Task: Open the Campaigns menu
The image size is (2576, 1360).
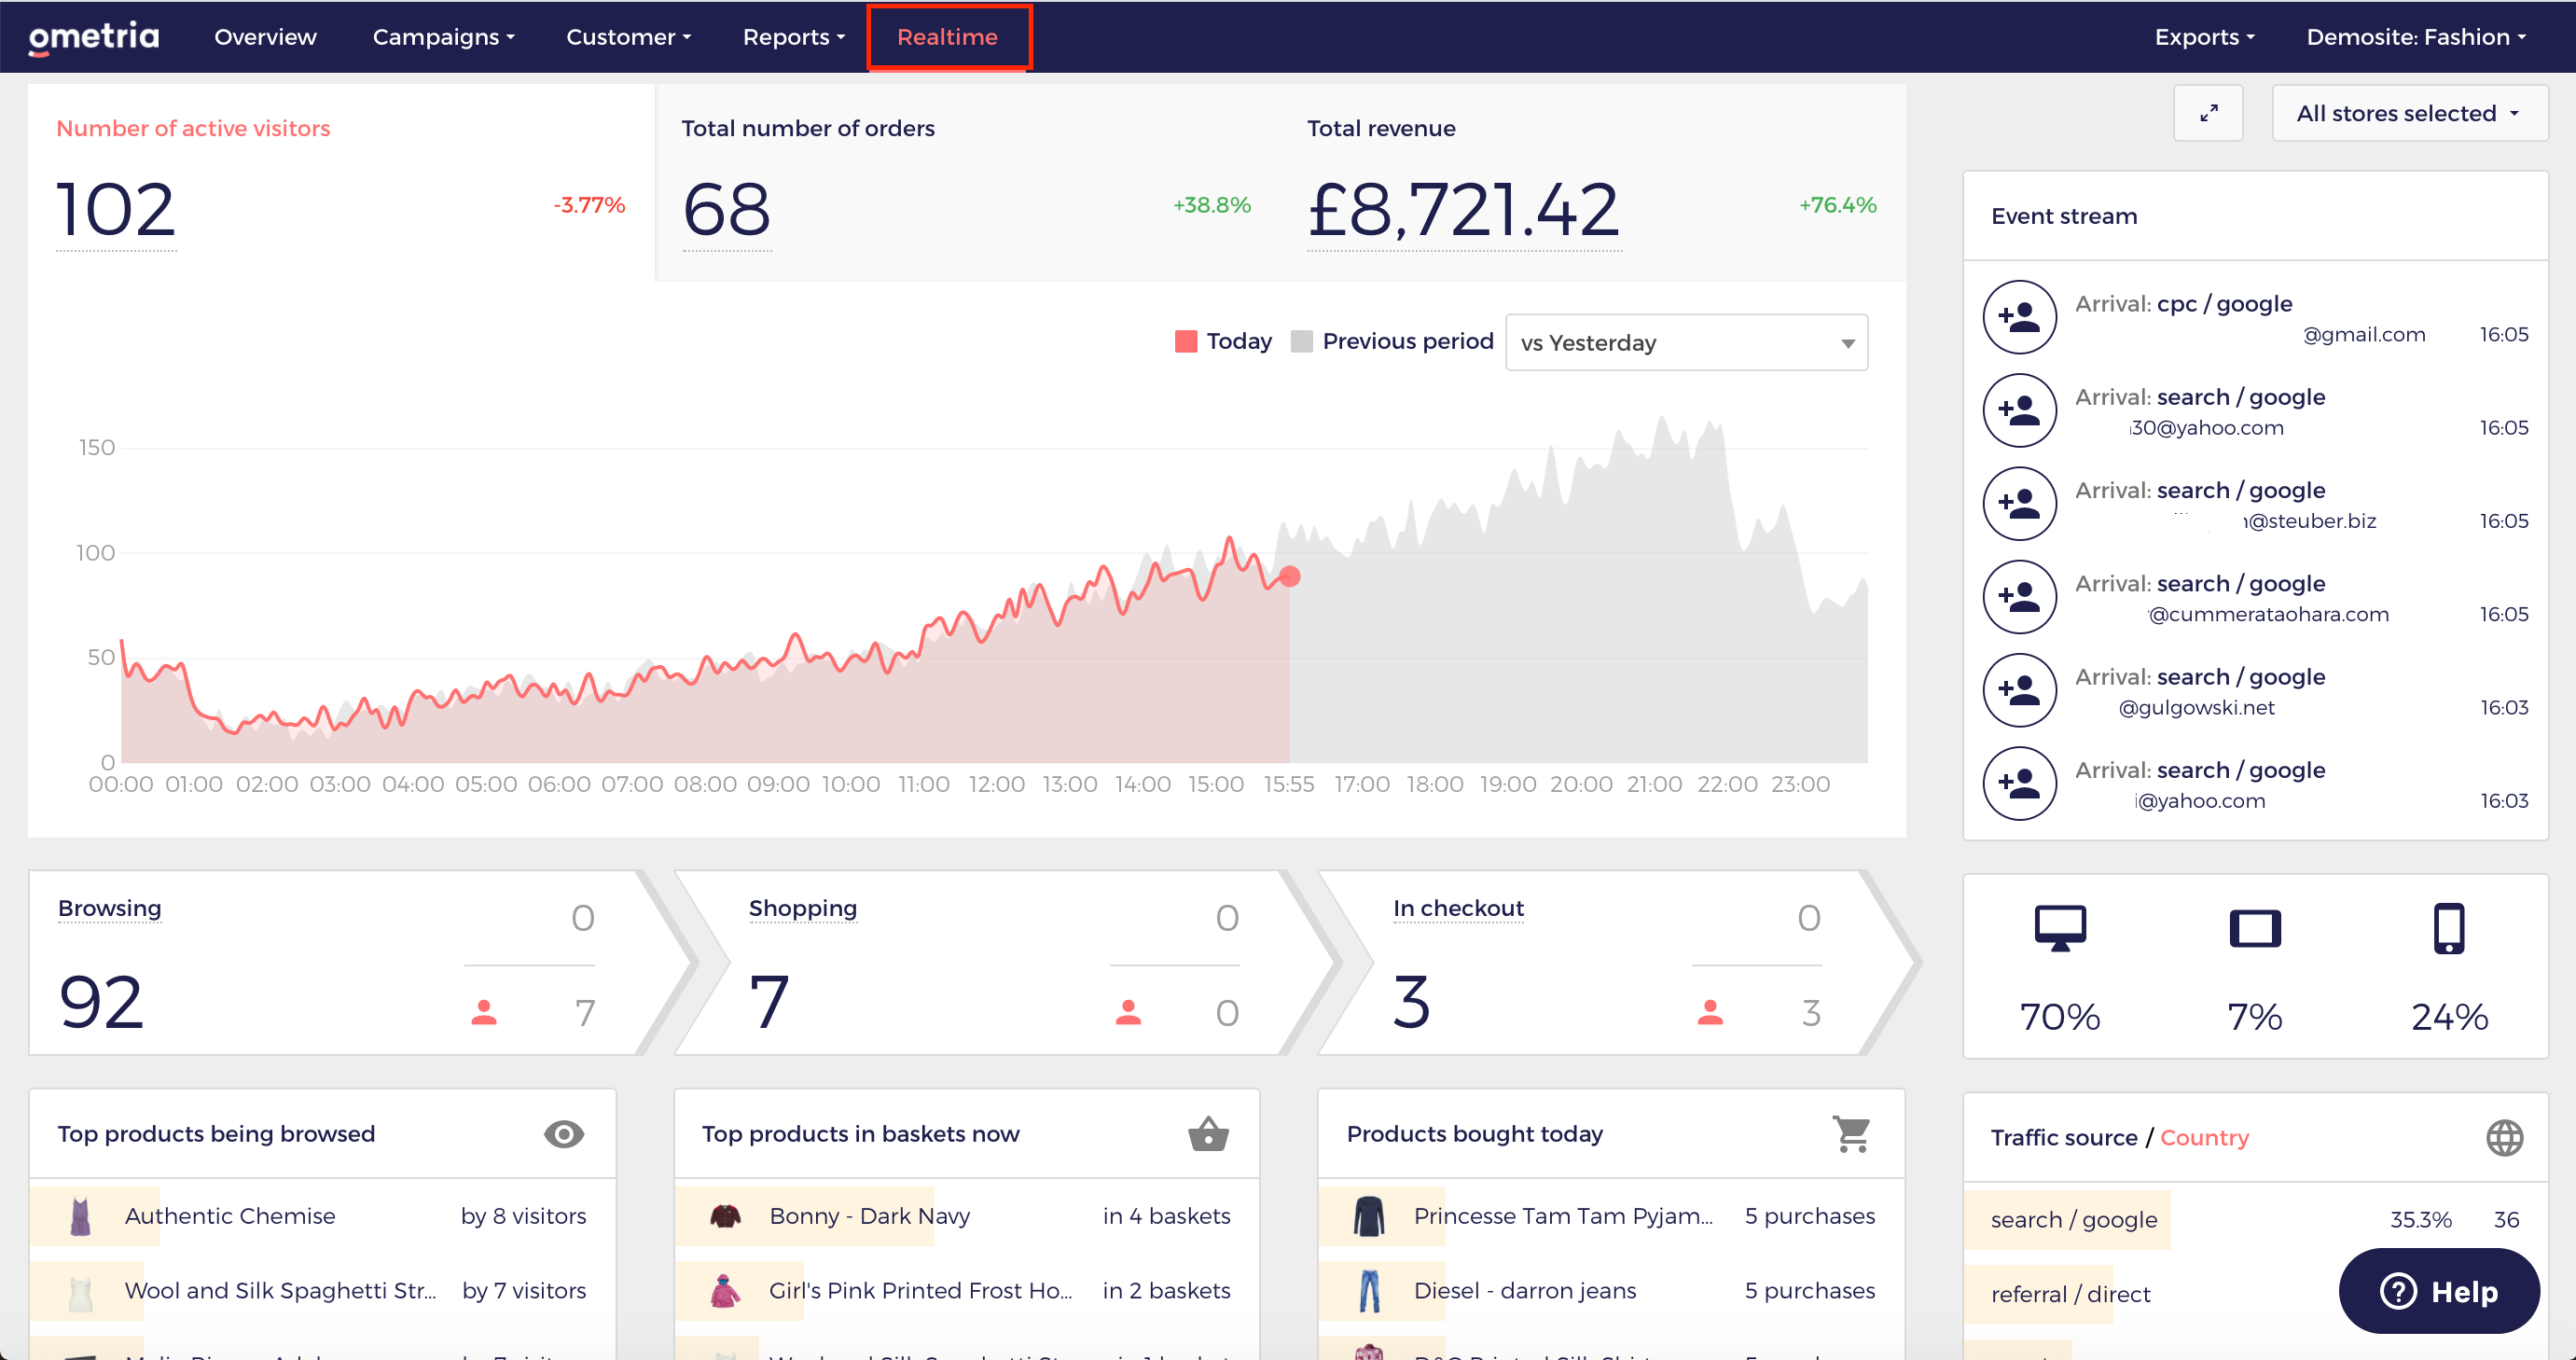Action: click(443, 37)
